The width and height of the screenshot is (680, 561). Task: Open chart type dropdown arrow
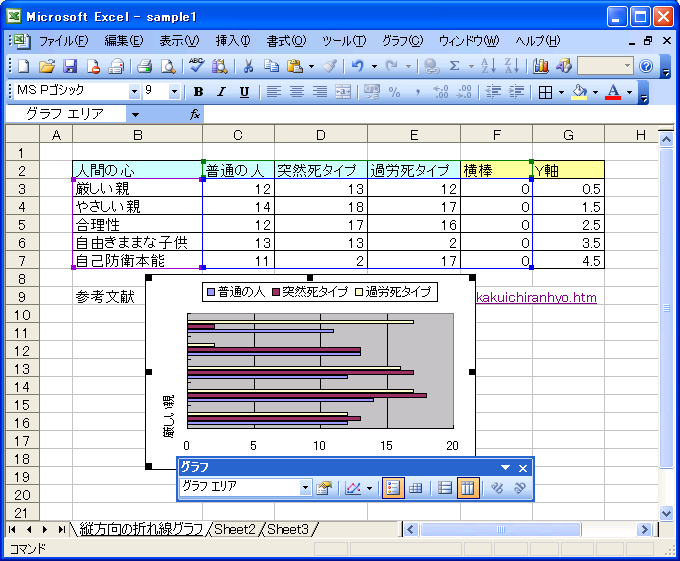coord(369,488)
